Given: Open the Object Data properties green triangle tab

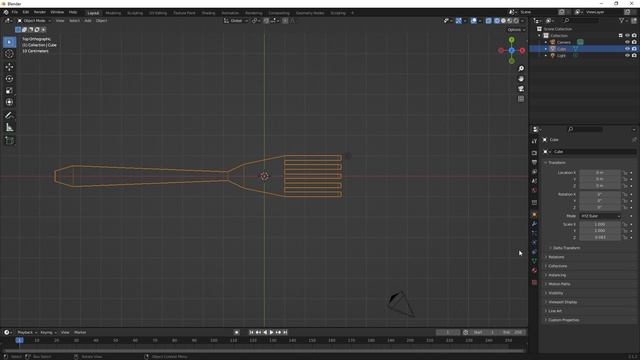Looking at the screenshot, I should (534, 260).
